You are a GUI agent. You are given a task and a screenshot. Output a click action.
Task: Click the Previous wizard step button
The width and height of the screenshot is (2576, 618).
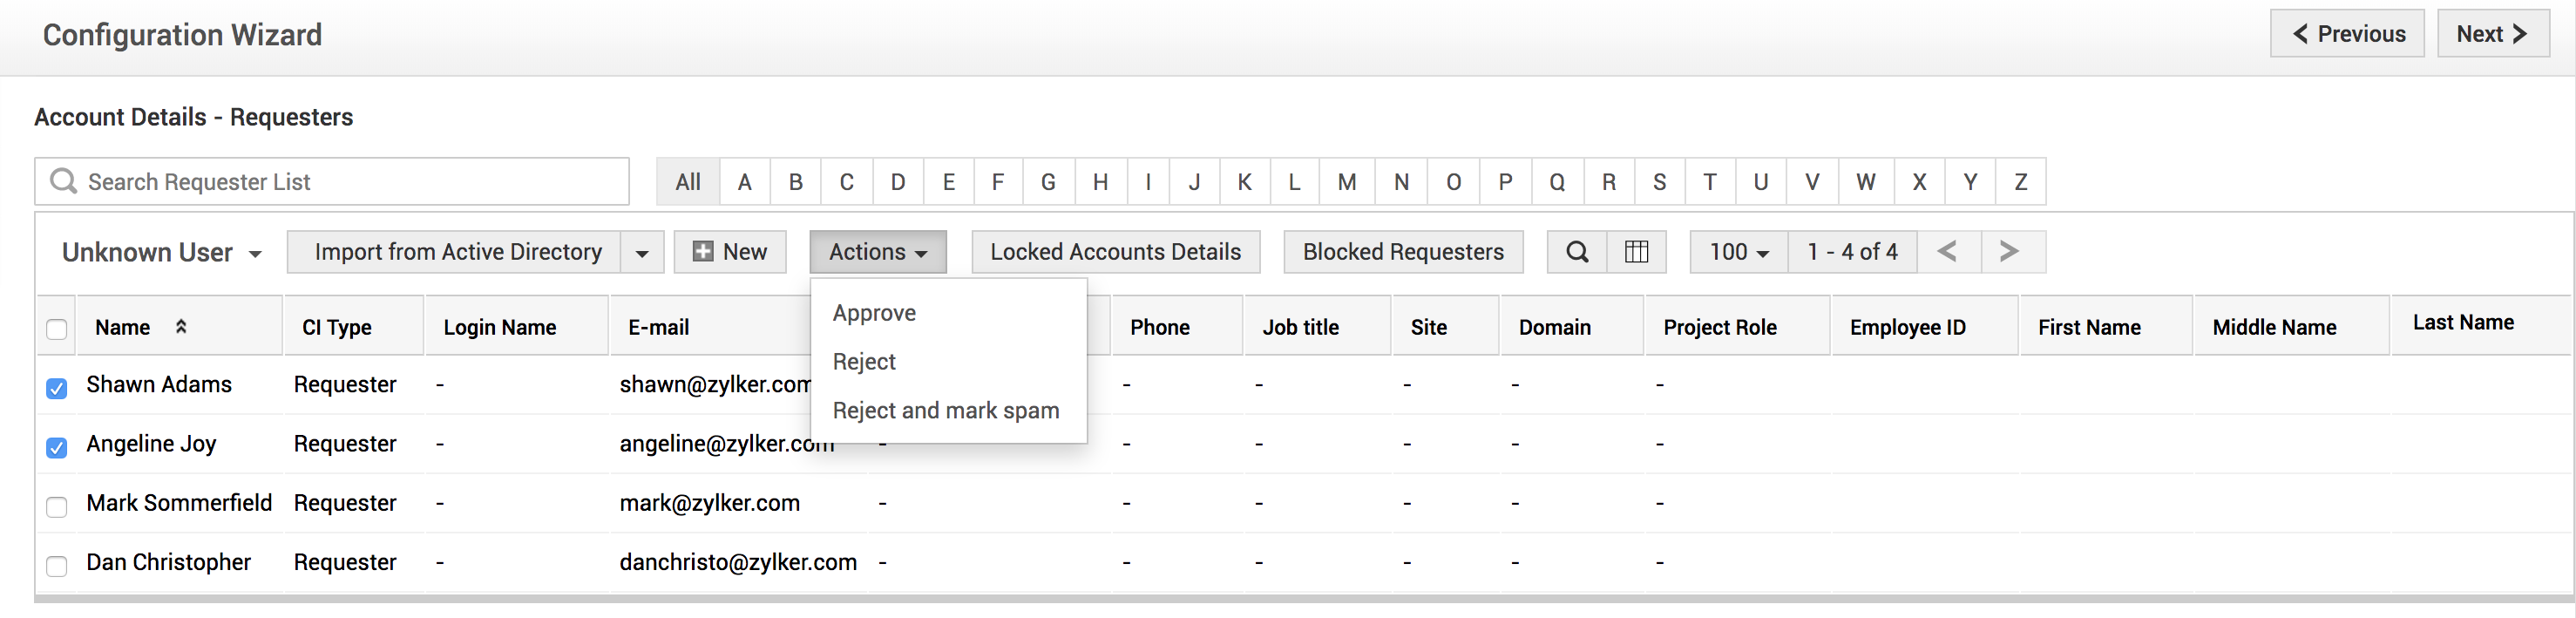point(2346,34)
